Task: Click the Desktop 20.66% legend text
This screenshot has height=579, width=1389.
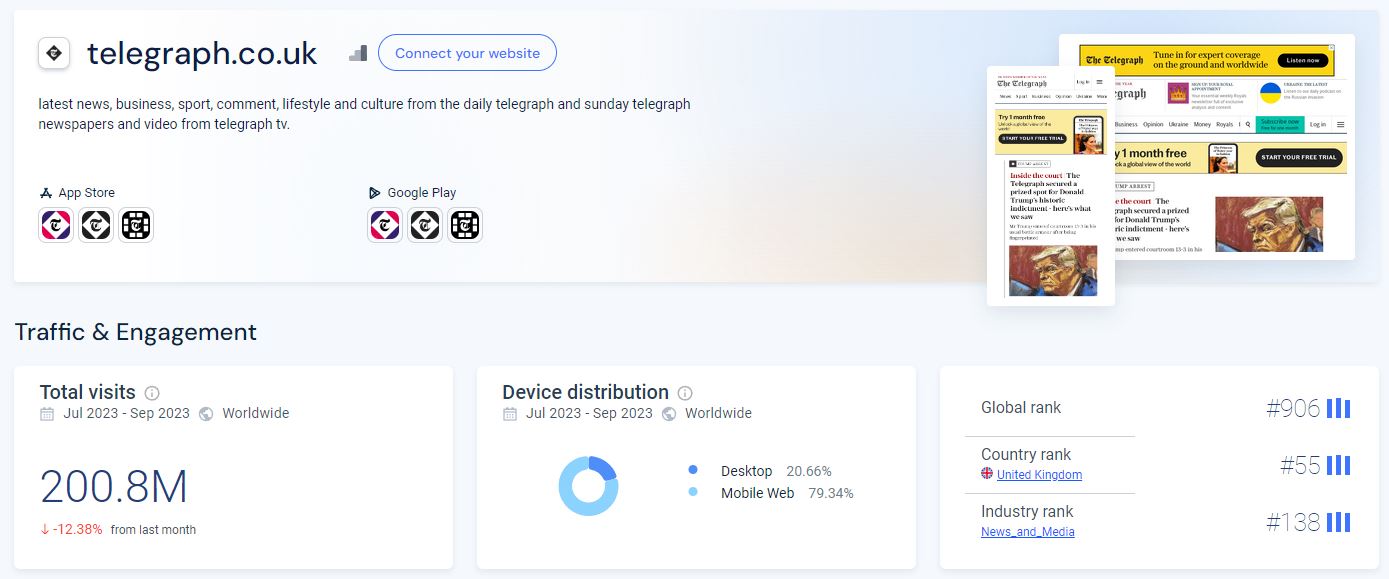Action: pyautogui.click(x=776, y=471)
